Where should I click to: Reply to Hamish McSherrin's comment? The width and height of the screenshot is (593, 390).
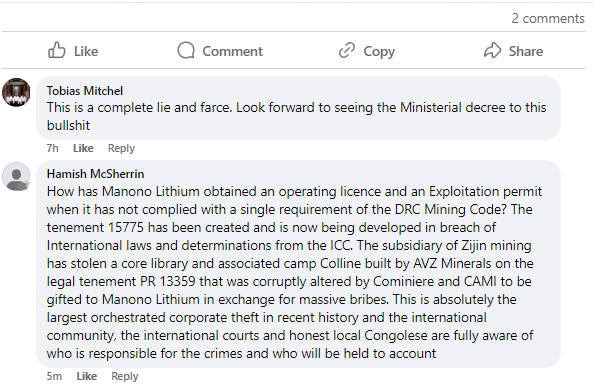tap(125, 376)
